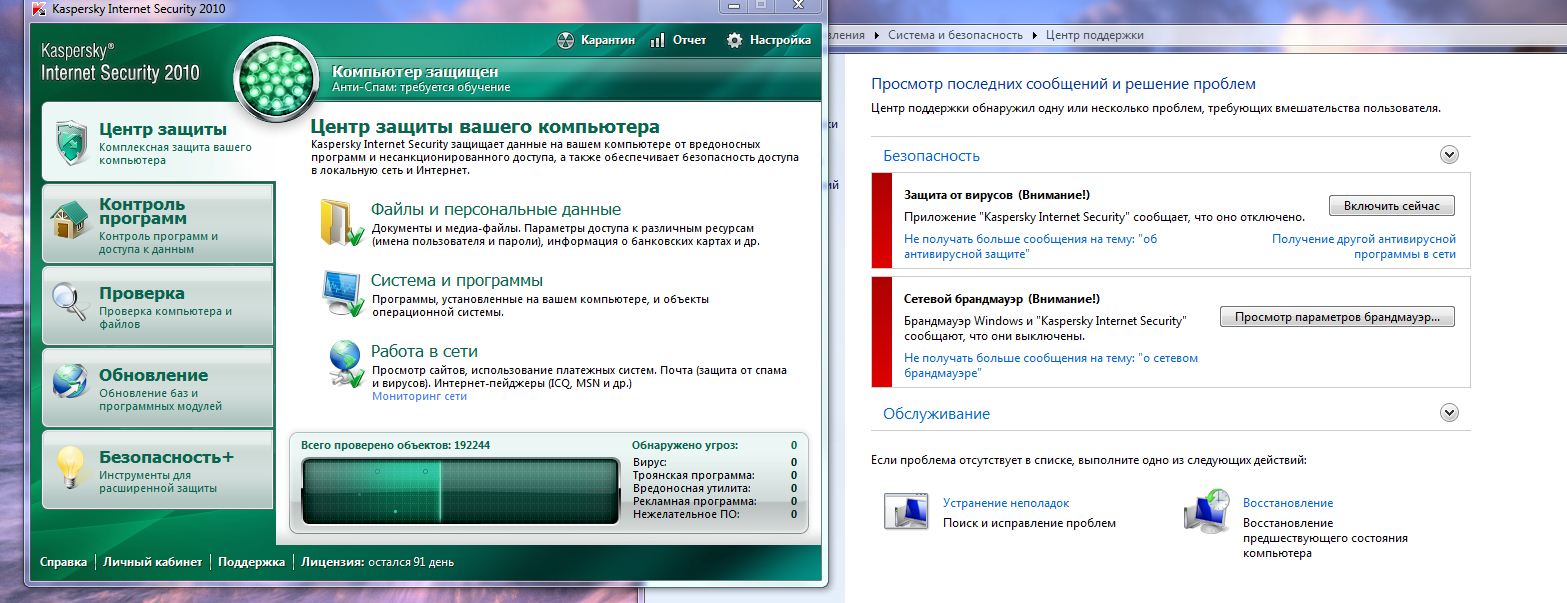
Task: Switch to the Безопасность+ tab
Action: (x=158, y=469)
